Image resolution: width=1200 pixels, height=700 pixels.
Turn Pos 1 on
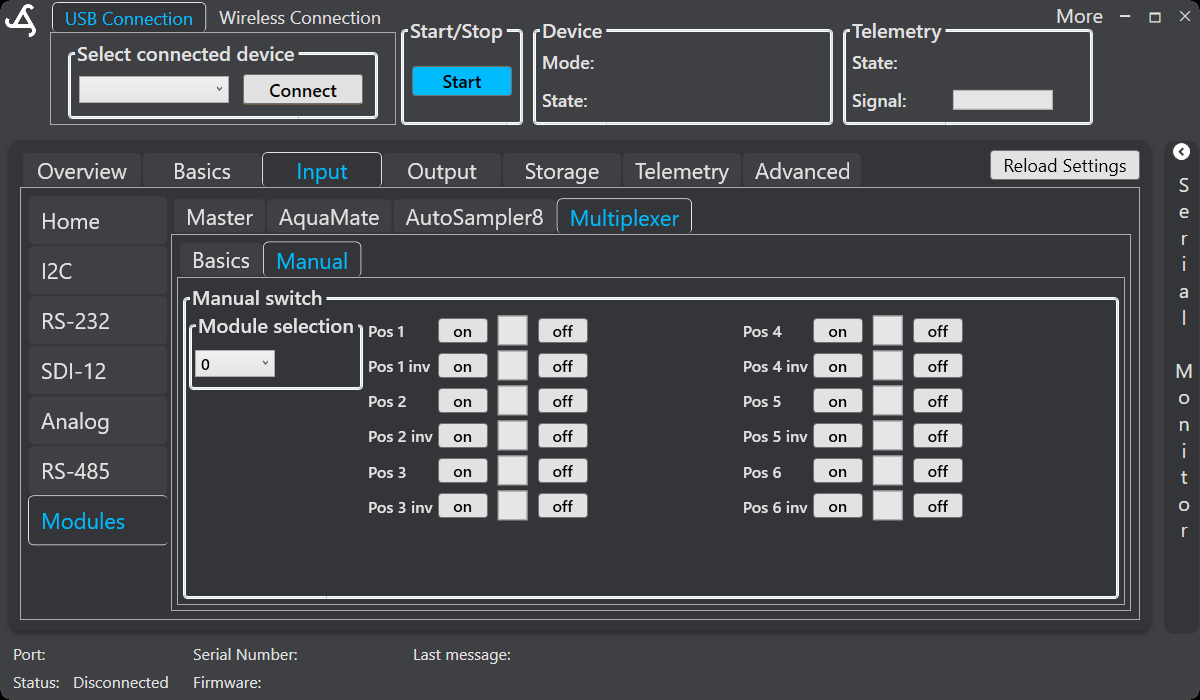click(463, 331)
